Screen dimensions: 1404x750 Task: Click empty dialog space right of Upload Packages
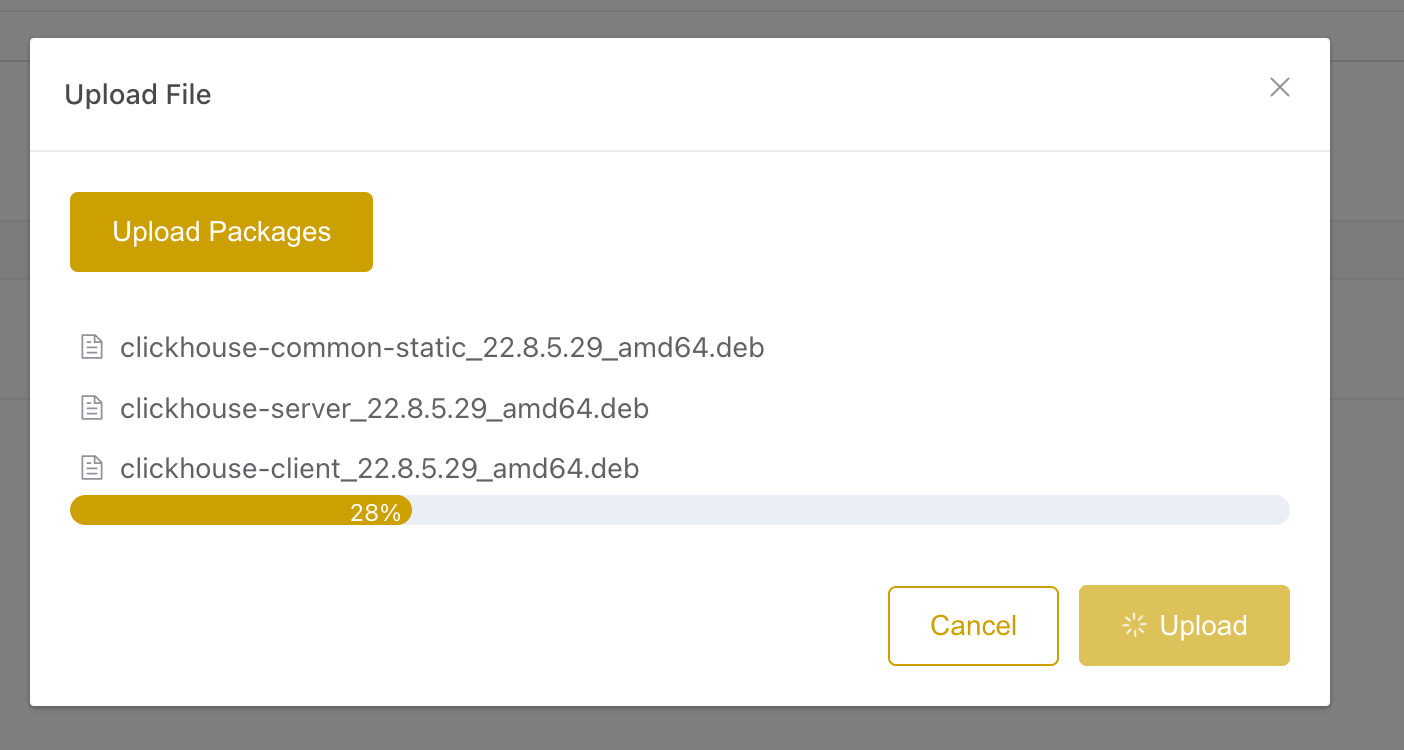tap(800, 232)
